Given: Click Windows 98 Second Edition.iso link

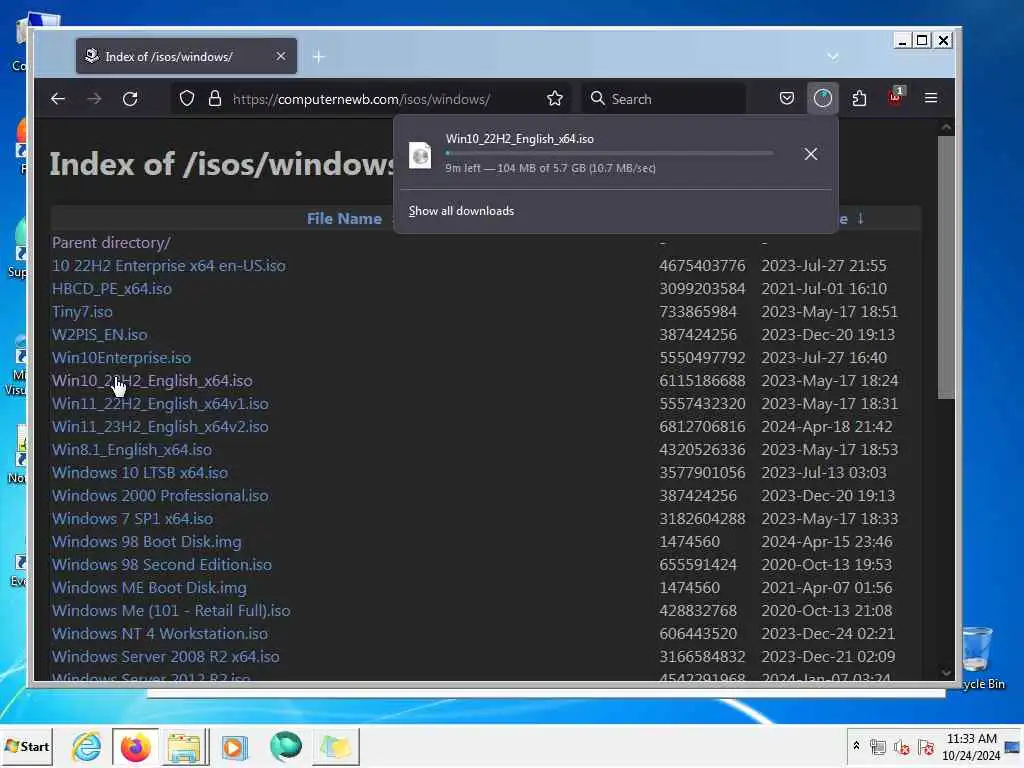Looking at the screenshot, I should pos(162,565).
